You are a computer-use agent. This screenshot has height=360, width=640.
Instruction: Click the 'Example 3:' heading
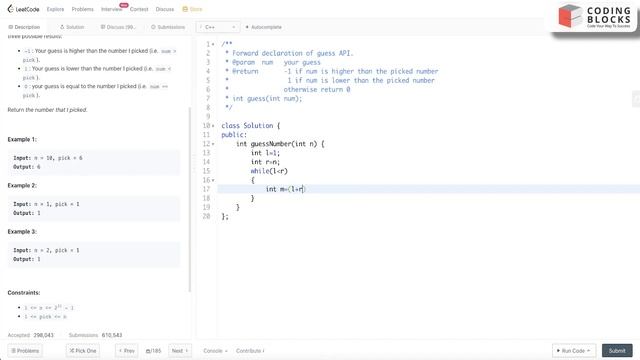point(22,231)
